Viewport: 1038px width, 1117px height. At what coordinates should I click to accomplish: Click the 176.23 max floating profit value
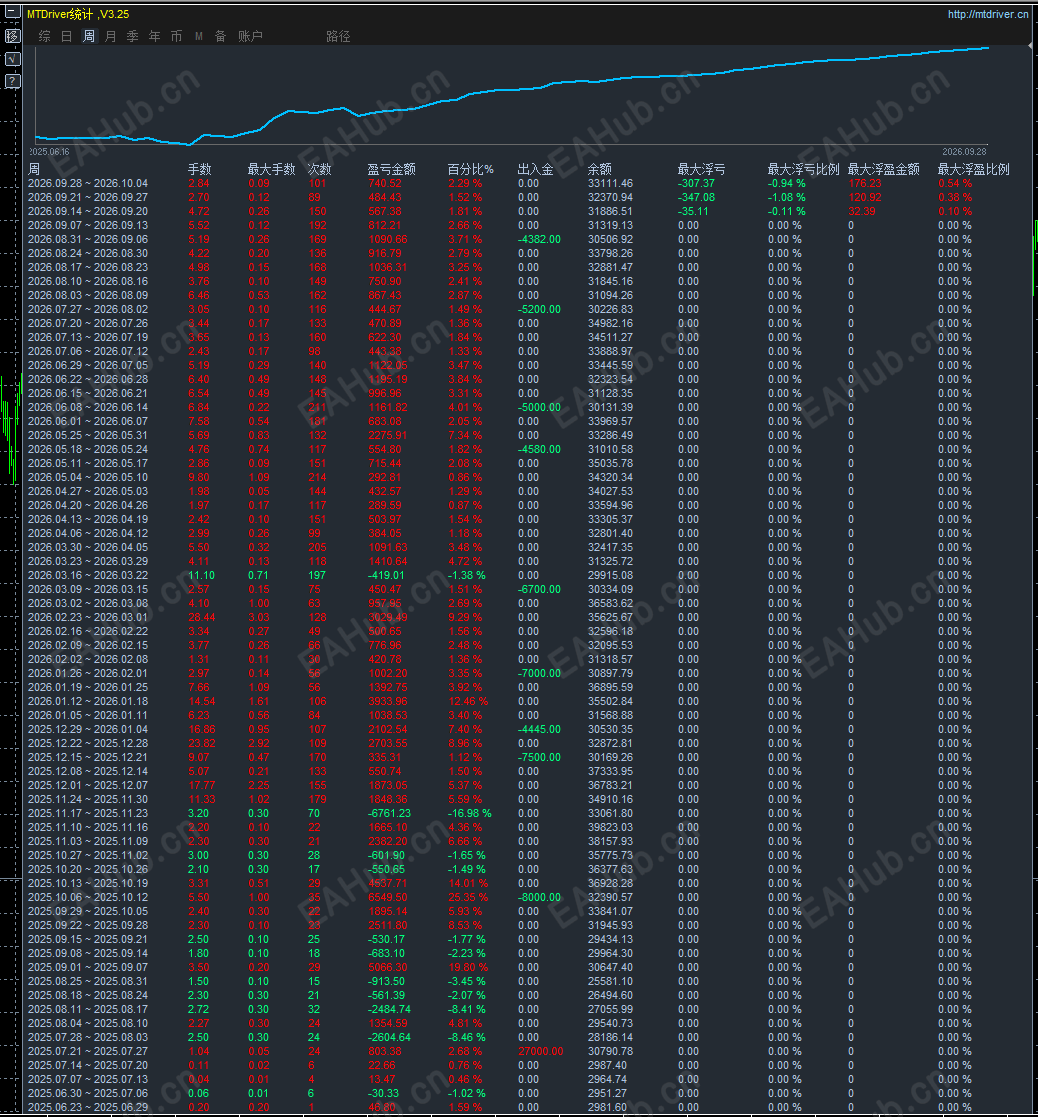pos(865,183)
